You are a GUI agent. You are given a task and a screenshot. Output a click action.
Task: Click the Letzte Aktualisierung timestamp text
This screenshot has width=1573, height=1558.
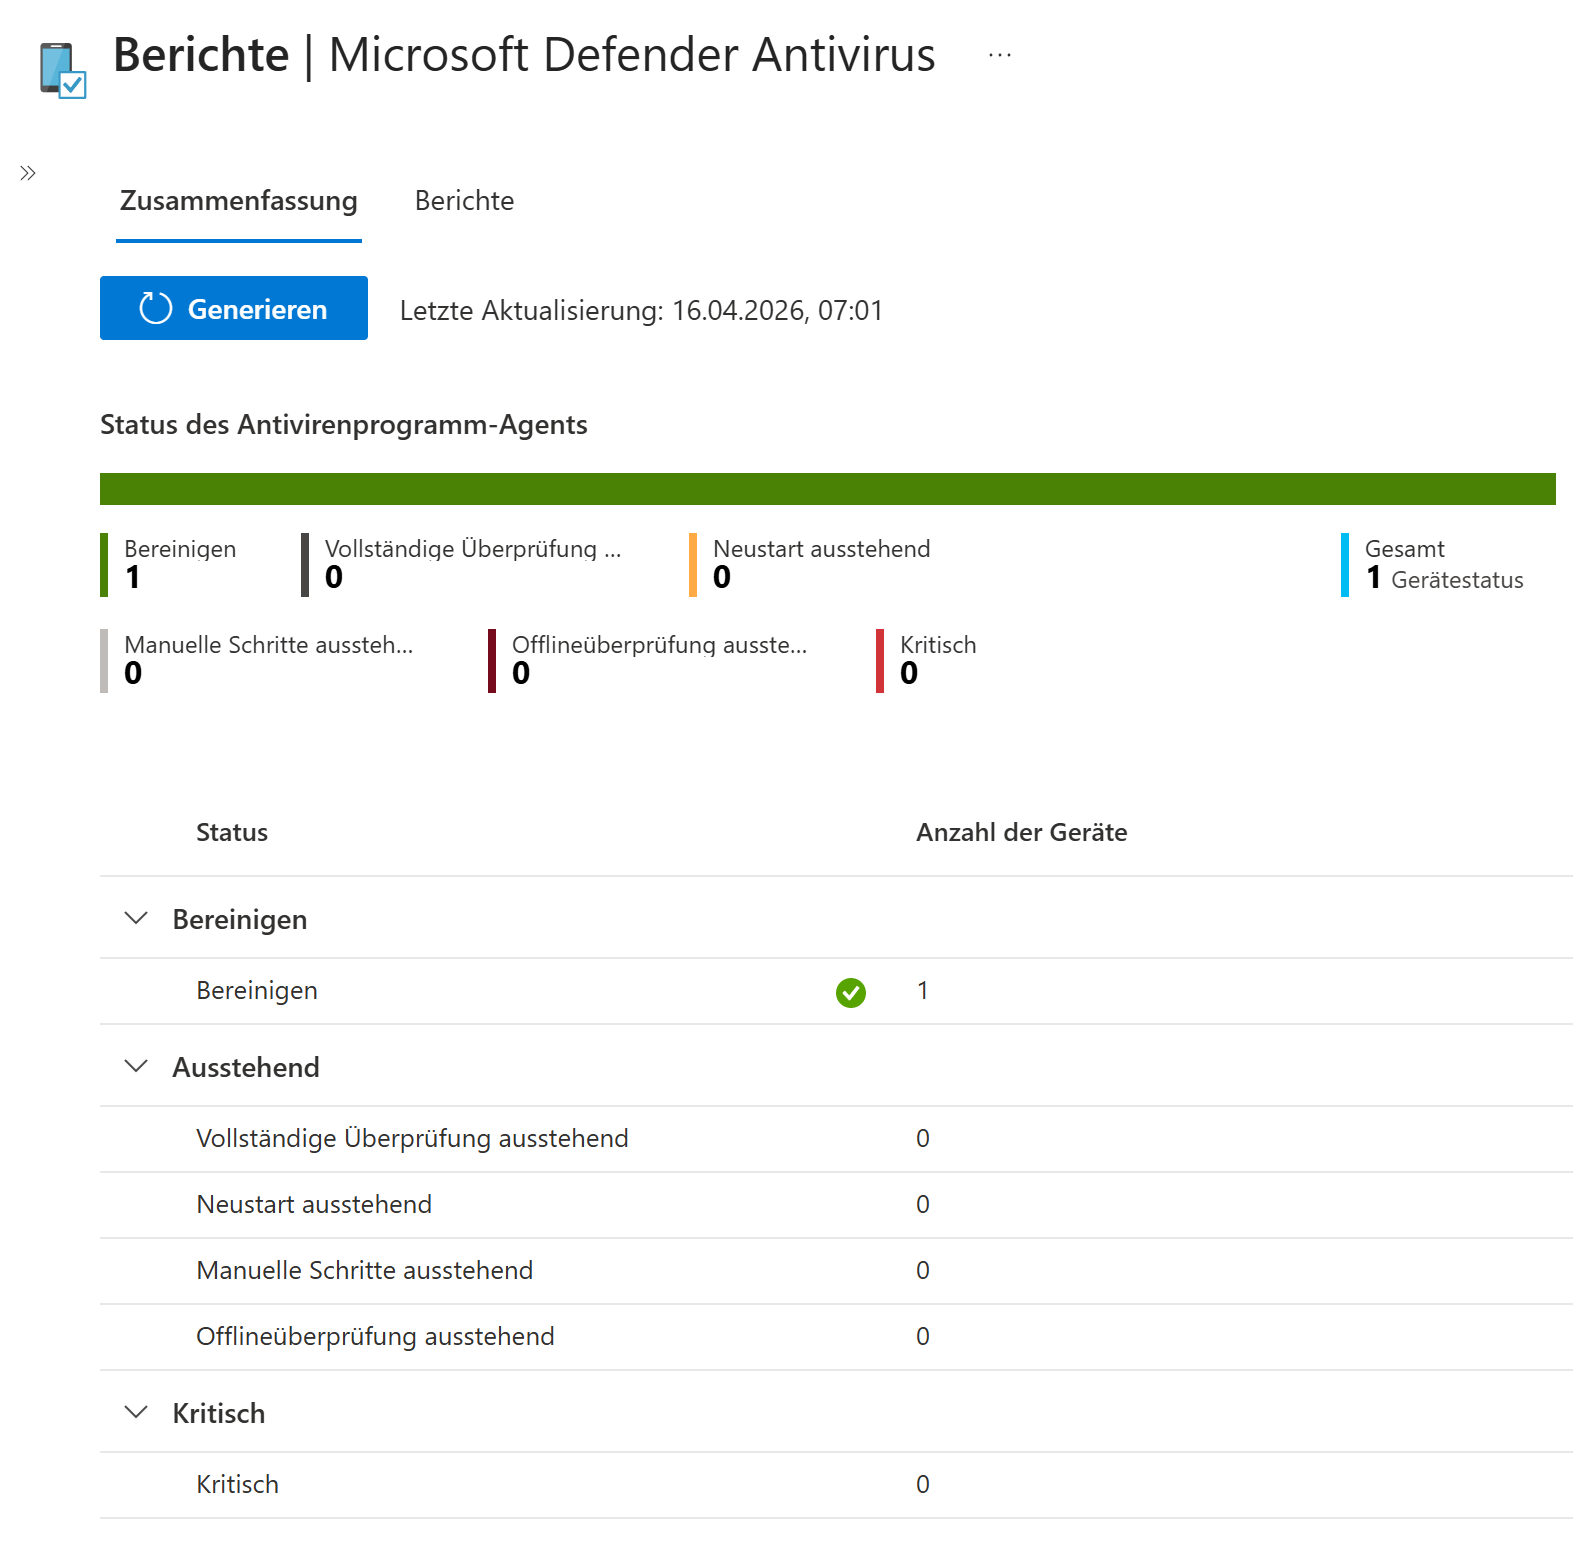tap(641, 311)
